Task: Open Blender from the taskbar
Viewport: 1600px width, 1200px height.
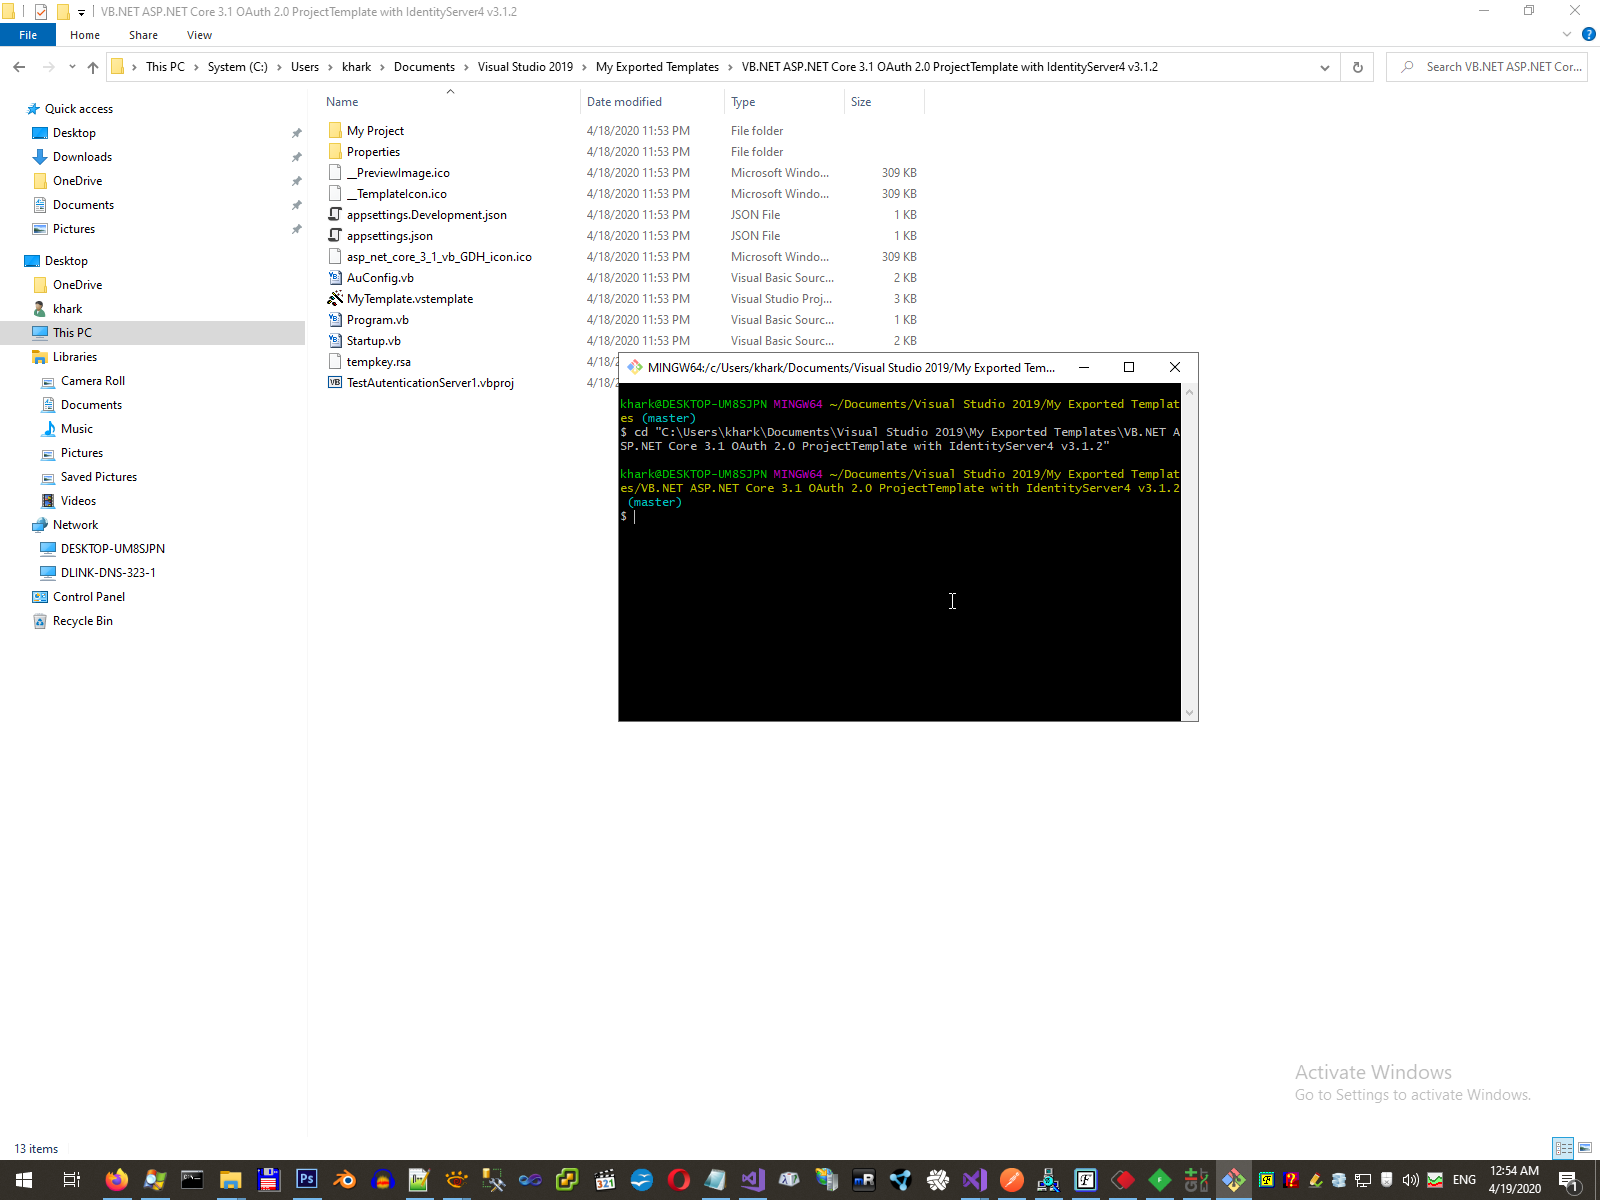Action: tap(344, 1180)
